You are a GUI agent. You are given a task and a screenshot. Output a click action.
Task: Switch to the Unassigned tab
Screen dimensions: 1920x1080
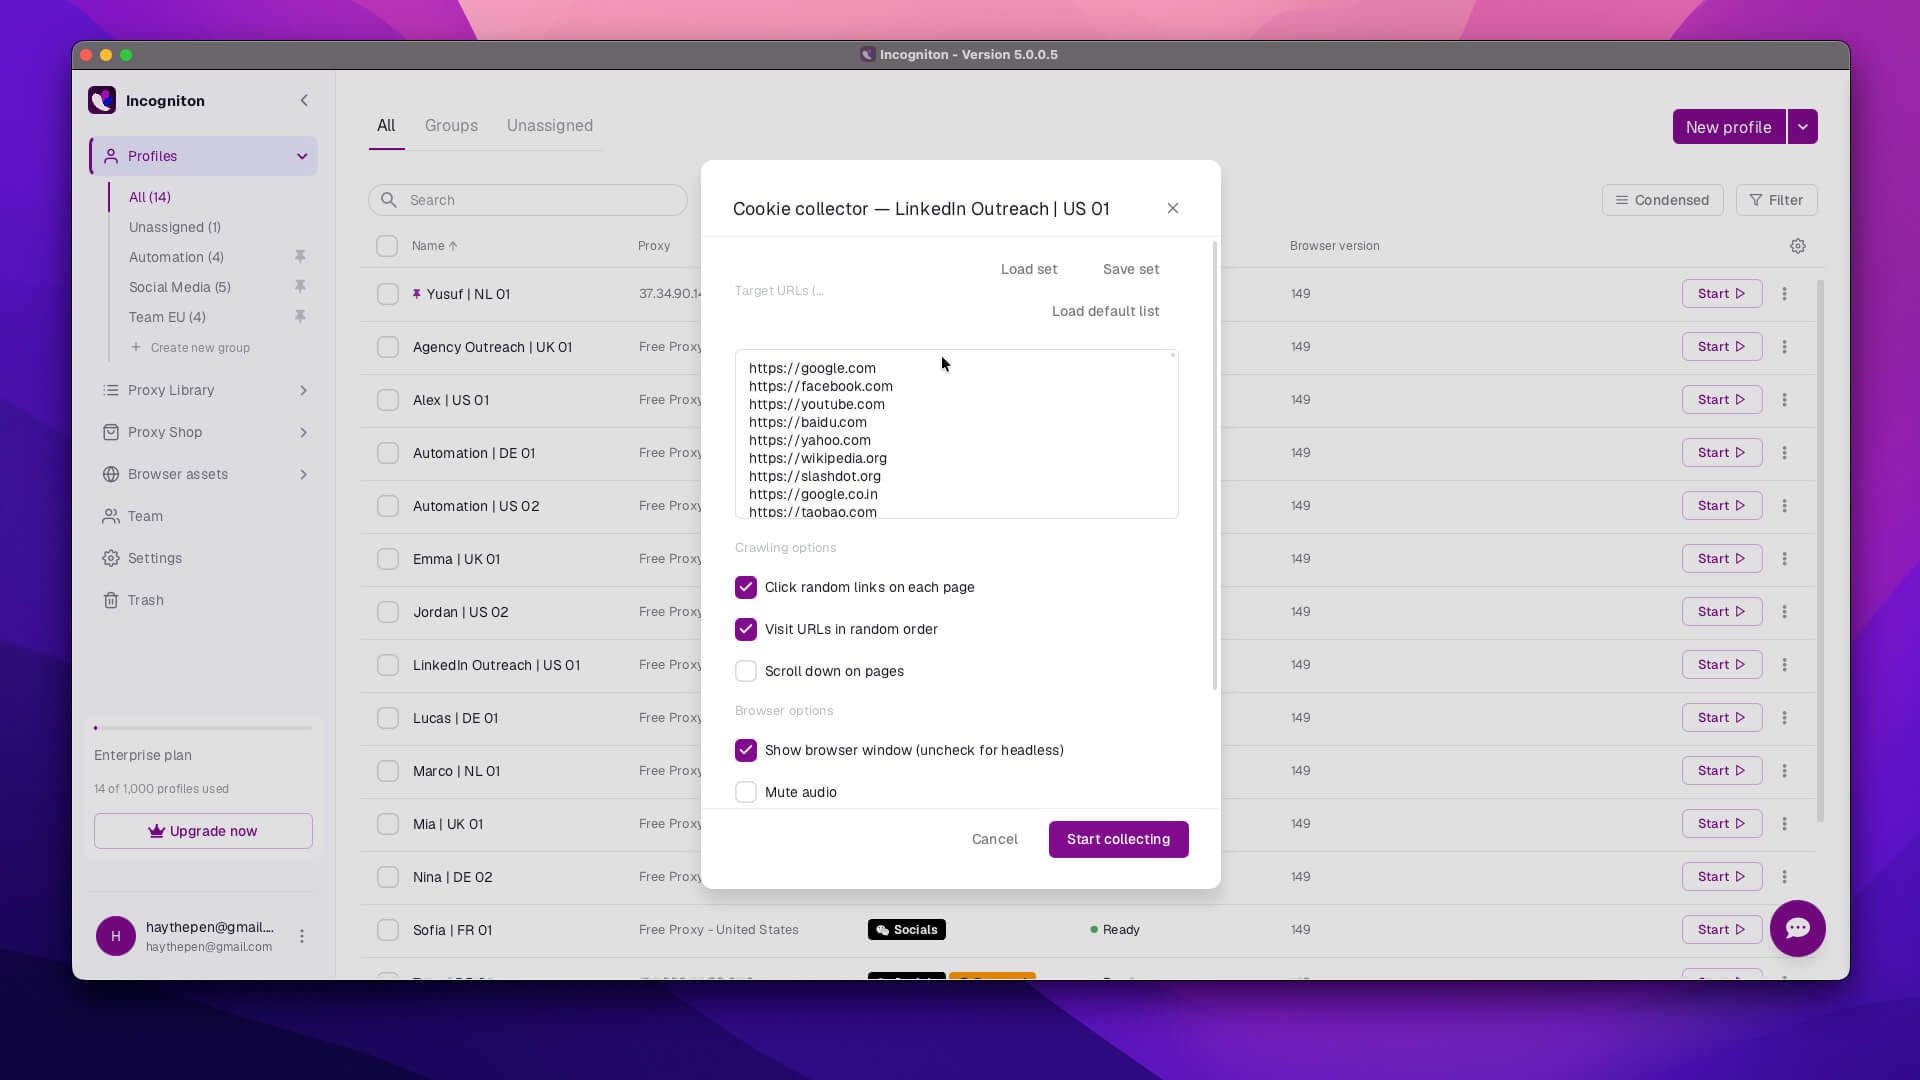(x=550, y=125)
